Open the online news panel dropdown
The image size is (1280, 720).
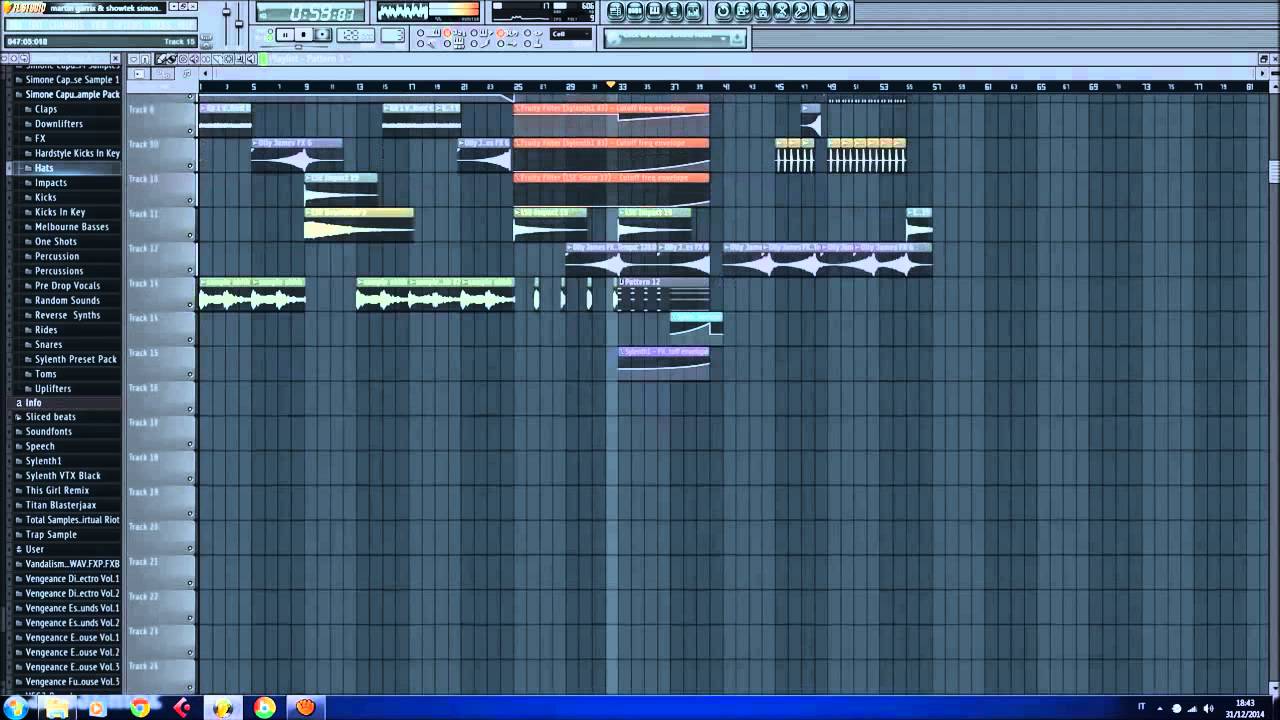[x=724, y=38]
